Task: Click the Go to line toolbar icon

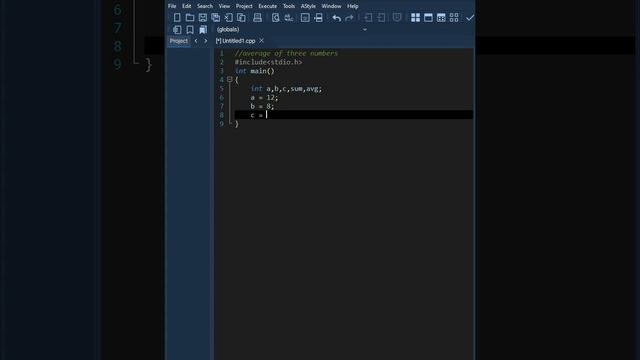Action: pos(318,18)
